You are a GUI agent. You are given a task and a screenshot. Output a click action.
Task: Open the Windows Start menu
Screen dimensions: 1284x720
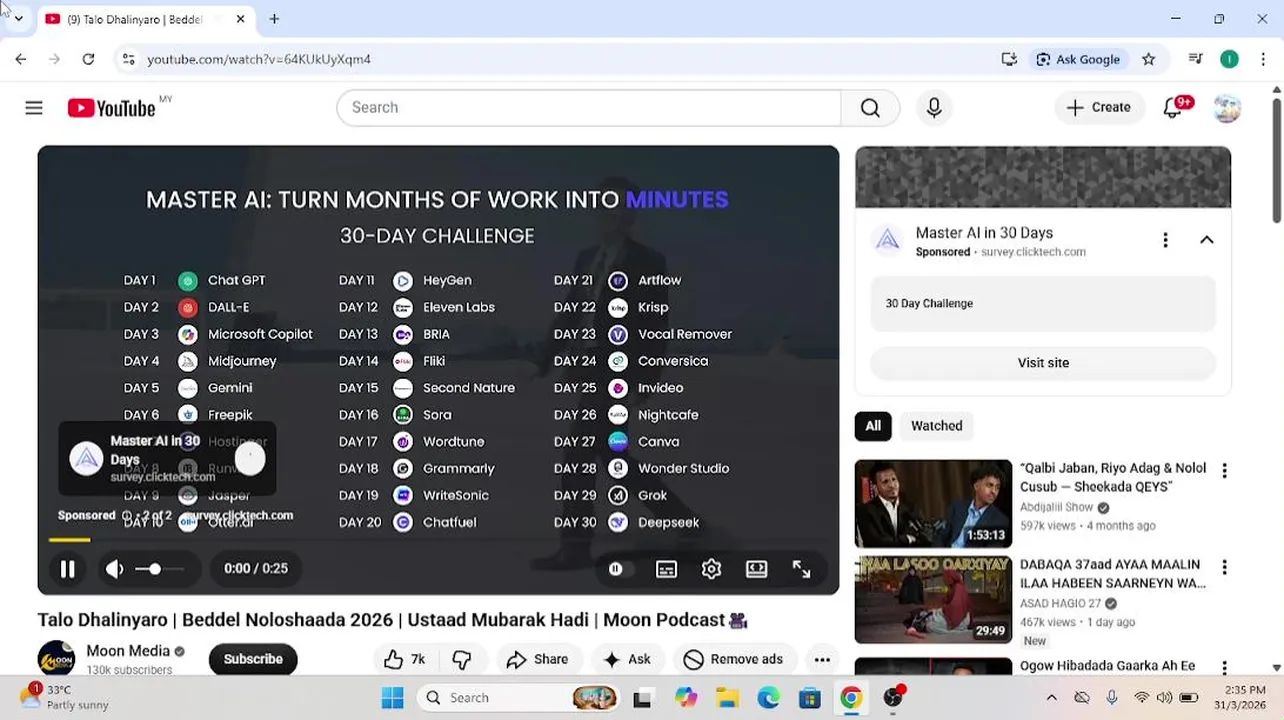point(392,698)
